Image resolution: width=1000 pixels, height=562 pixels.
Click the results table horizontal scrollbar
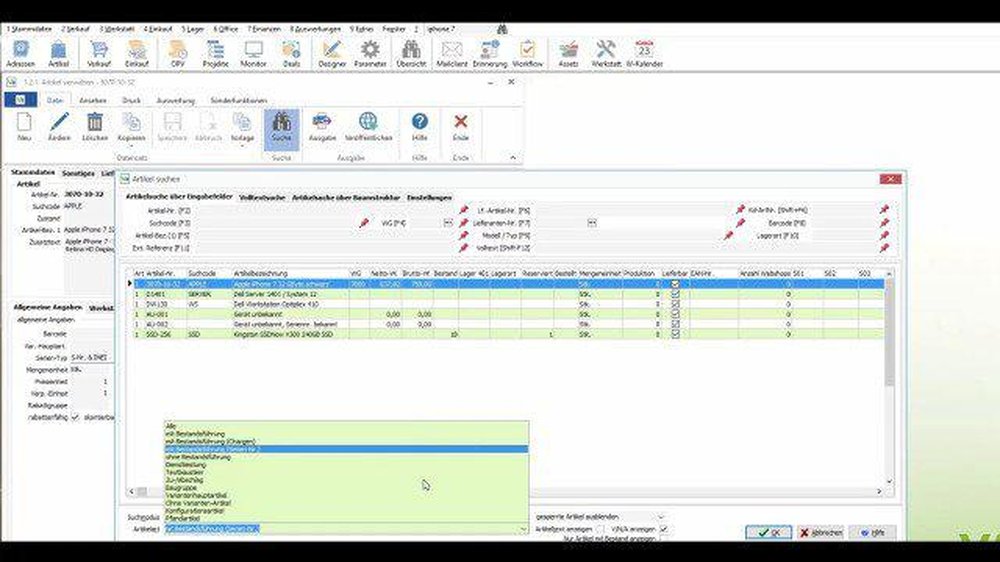pyautogui.click(x=505, y=491)
